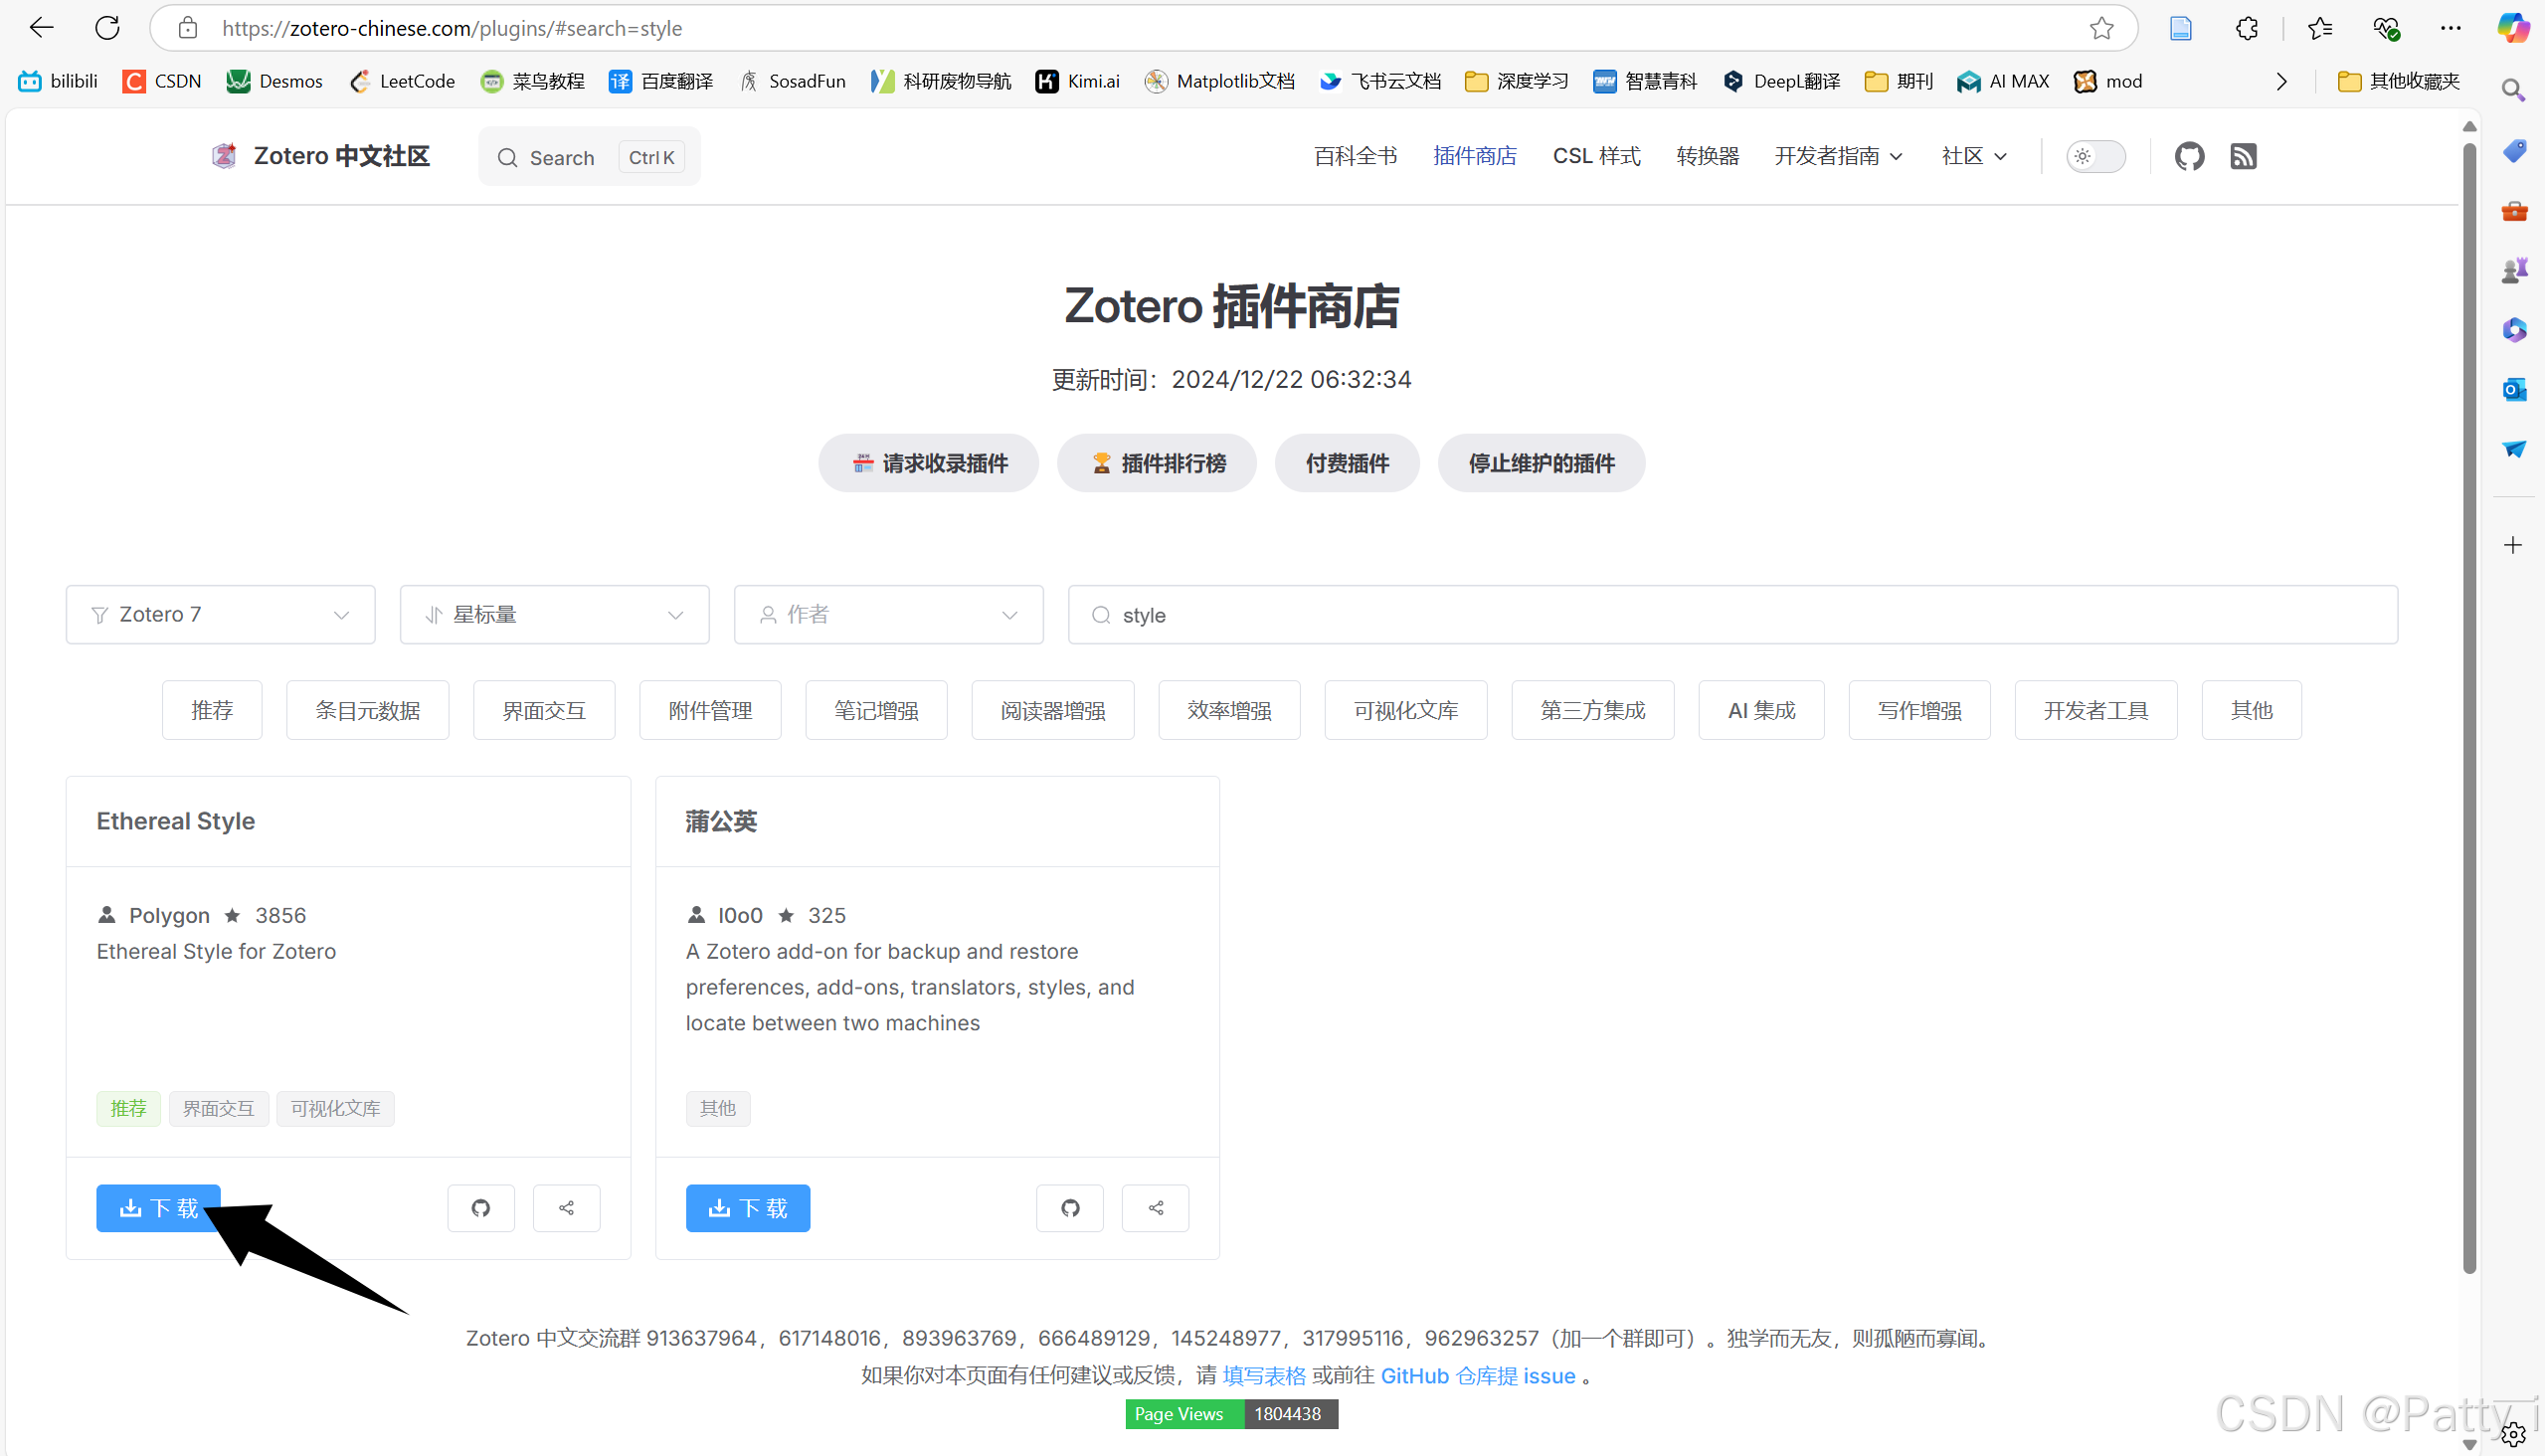2545x1456 pixels.
Task: Add page to favorites with star icon
Action: (2101, 28)
